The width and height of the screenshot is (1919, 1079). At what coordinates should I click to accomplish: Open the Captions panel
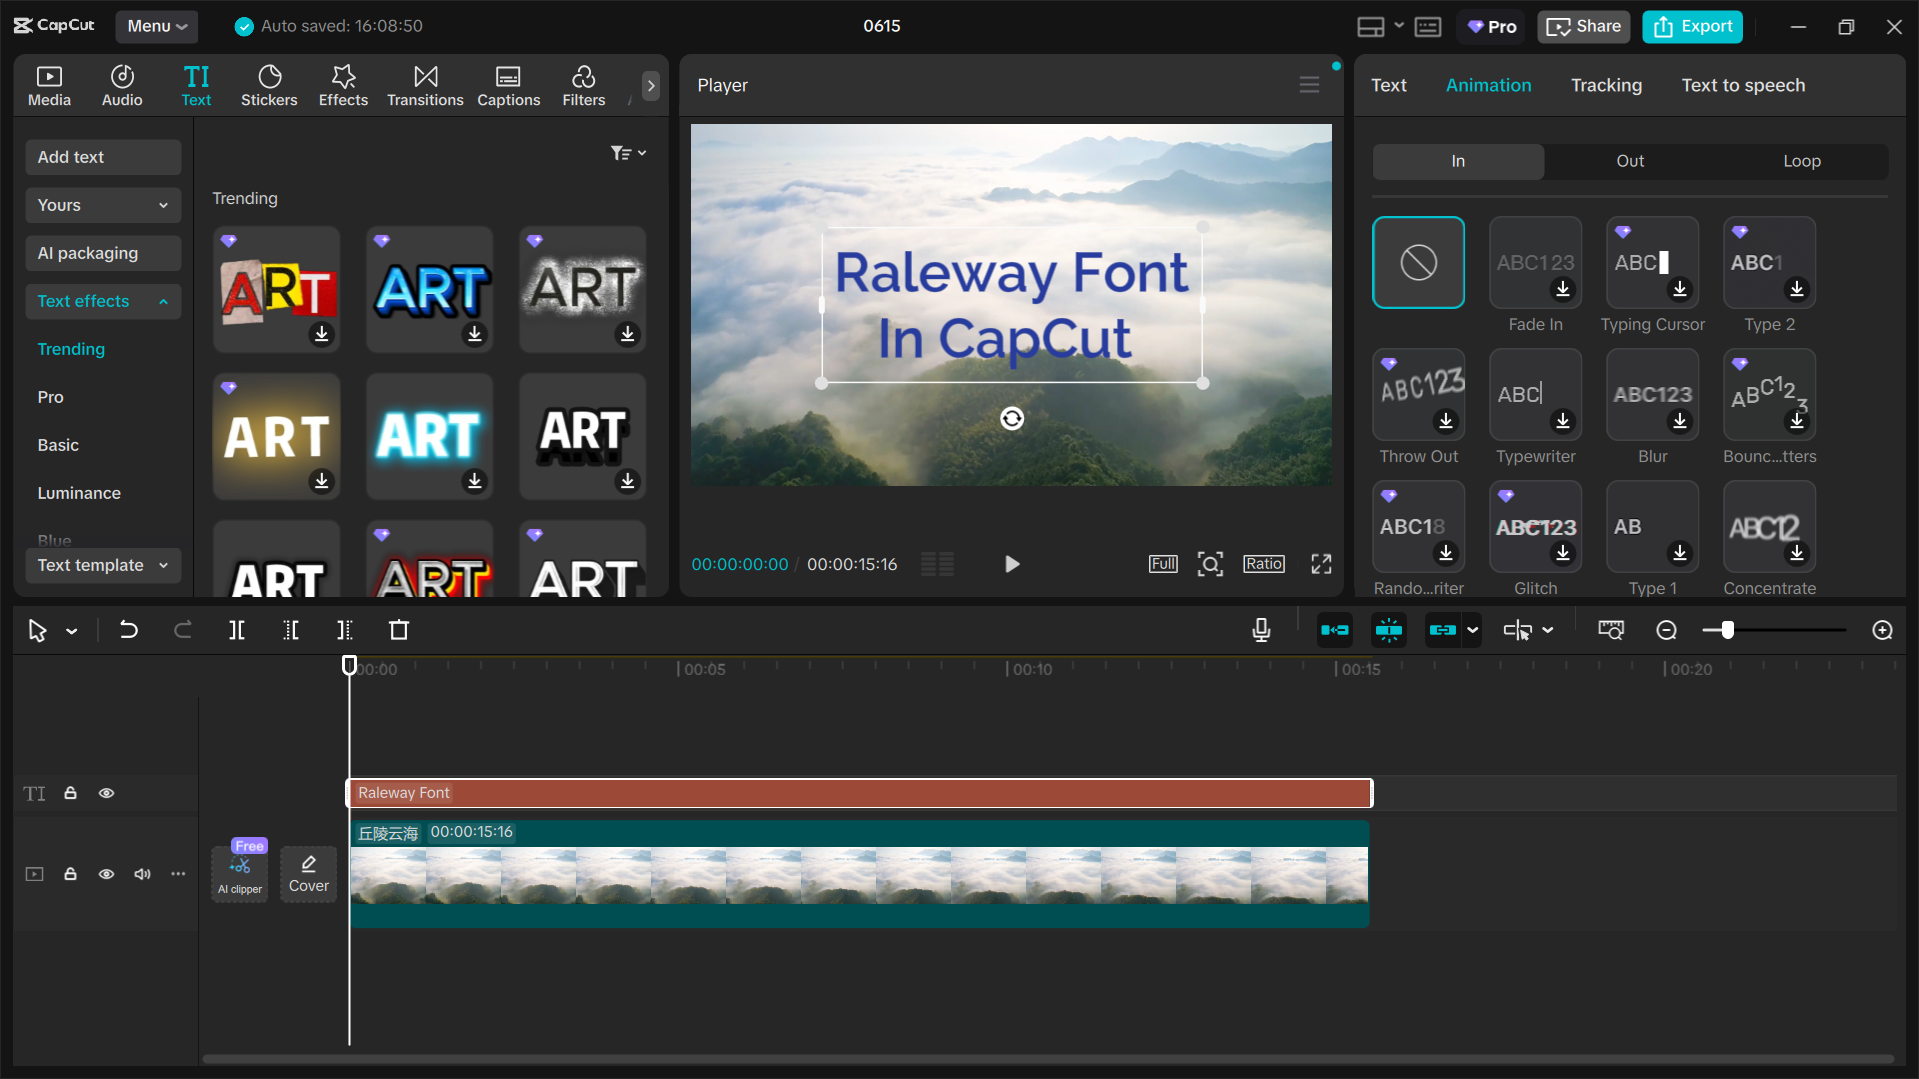click(508, 85)
